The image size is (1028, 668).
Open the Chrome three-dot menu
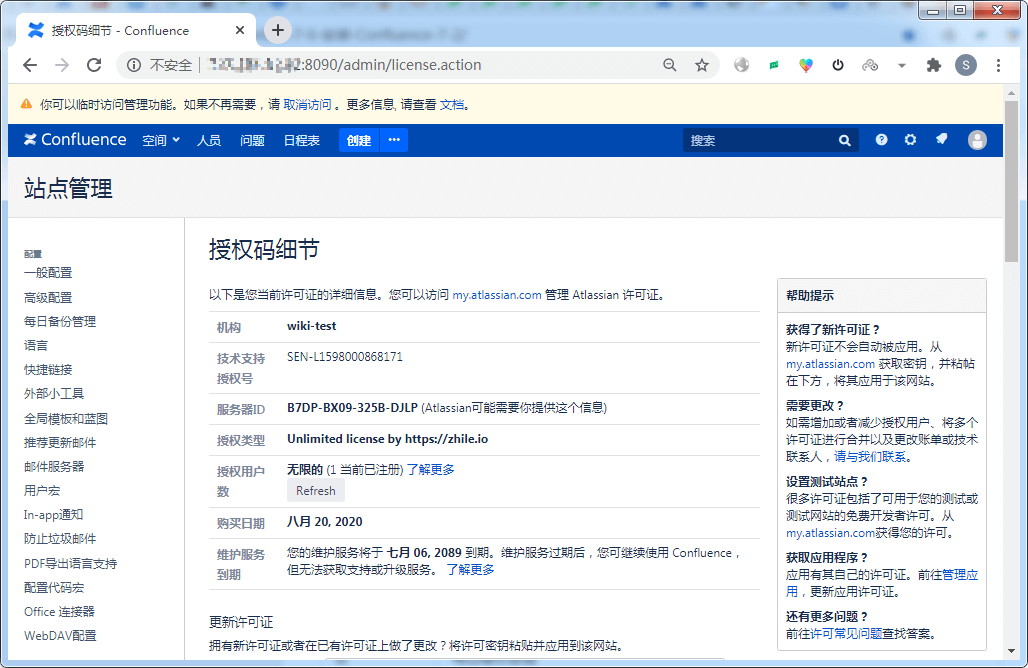pos(998,65)
